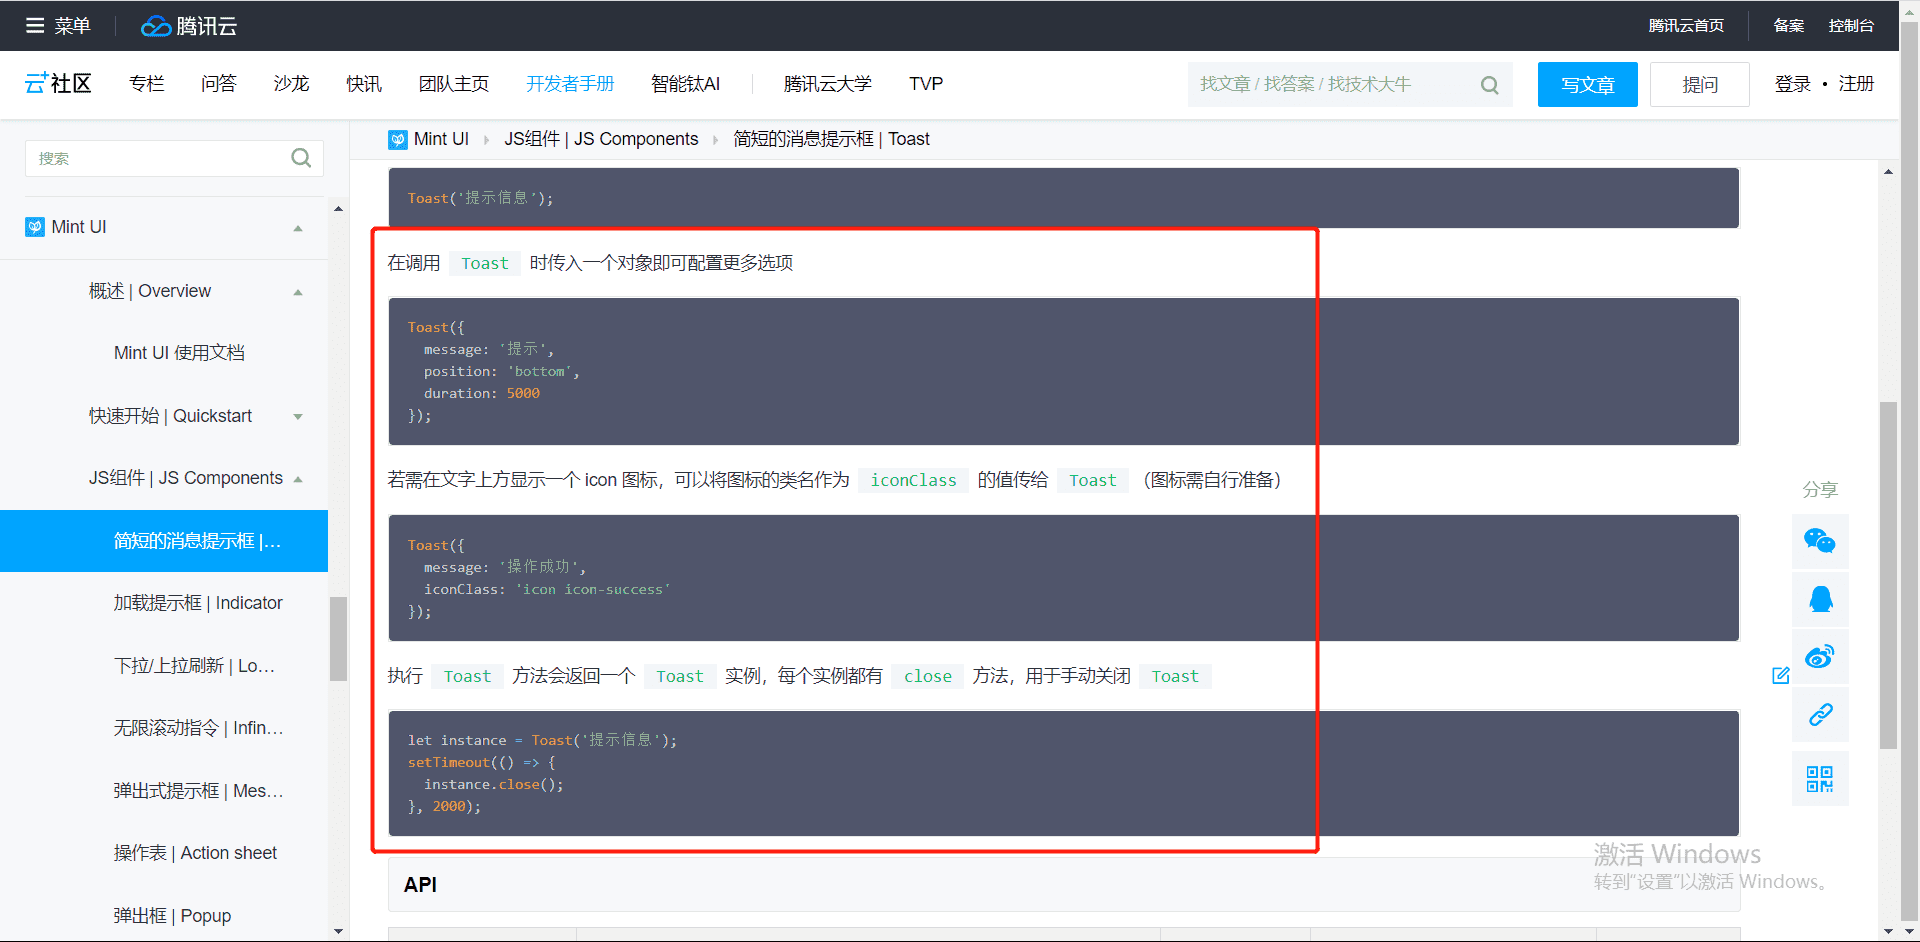Click the sidebar search magnifier icon
This screenshot has height=942, width=1920.
[300, 158]
